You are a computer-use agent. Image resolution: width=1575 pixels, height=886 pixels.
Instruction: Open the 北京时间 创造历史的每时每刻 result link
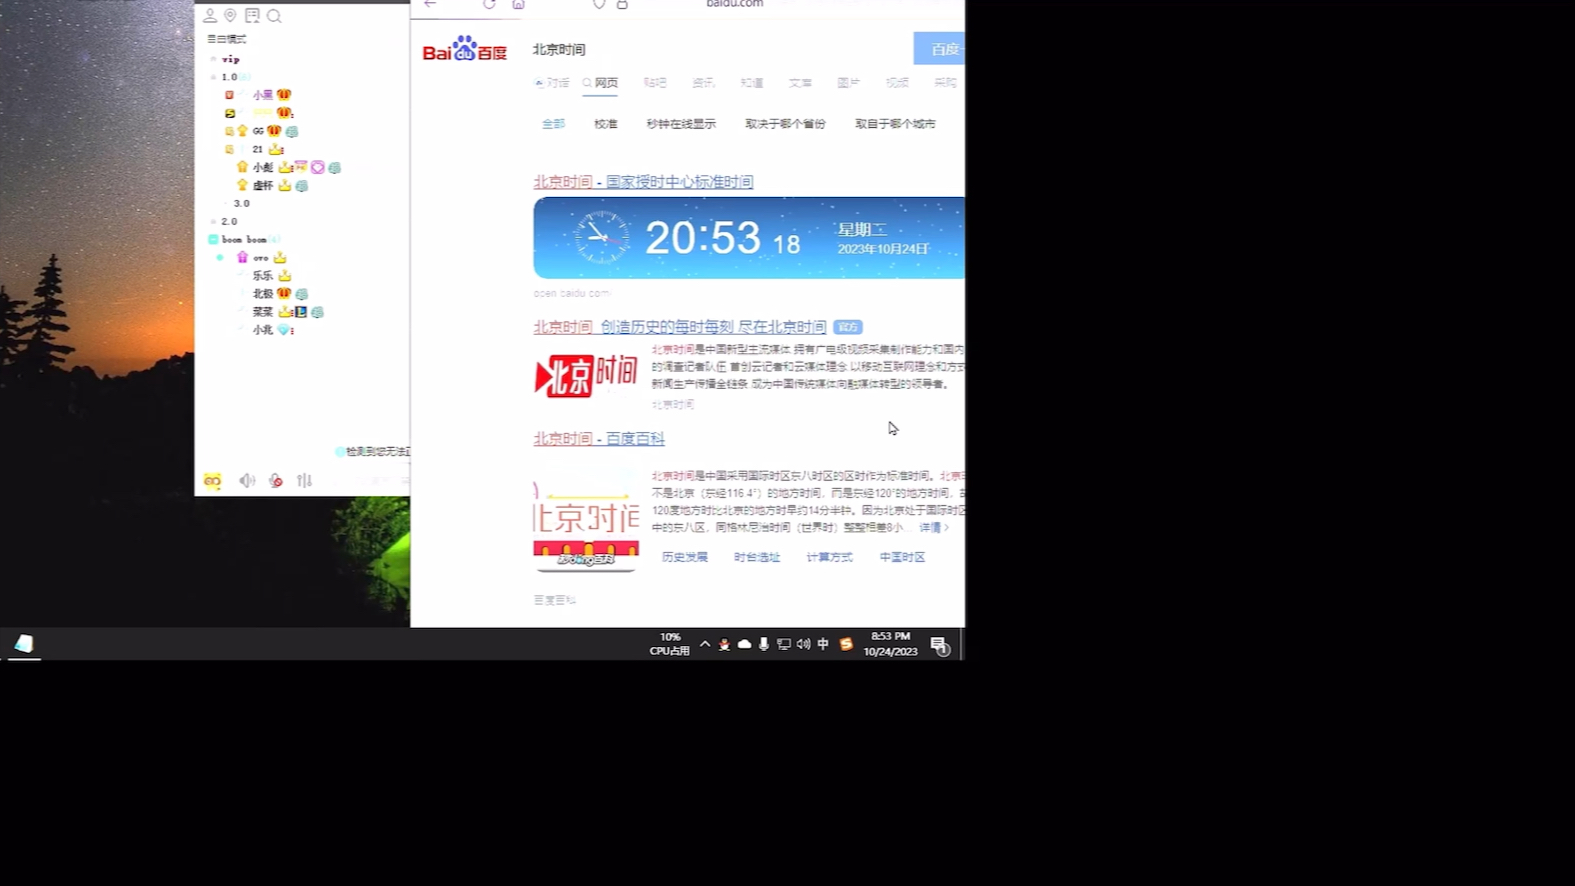coord(680,327)
